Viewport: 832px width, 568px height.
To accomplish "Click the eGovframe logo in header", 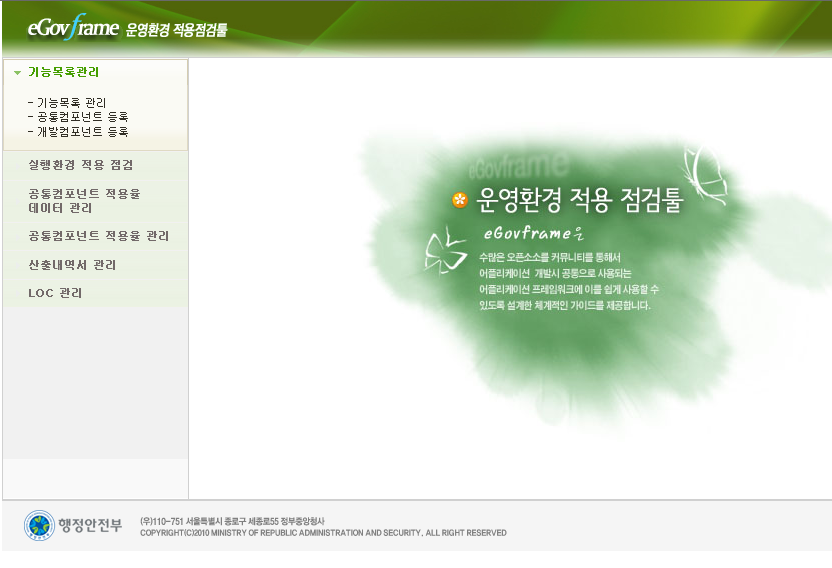I will 72,28.
